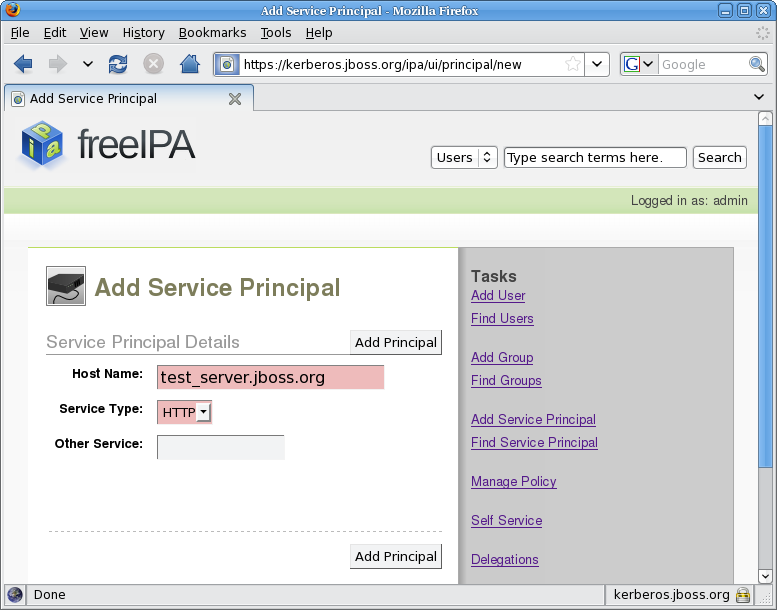Viewport: 777px width, 610px height.
Task: Open the list all tabs dropdown
Action: 759,98
